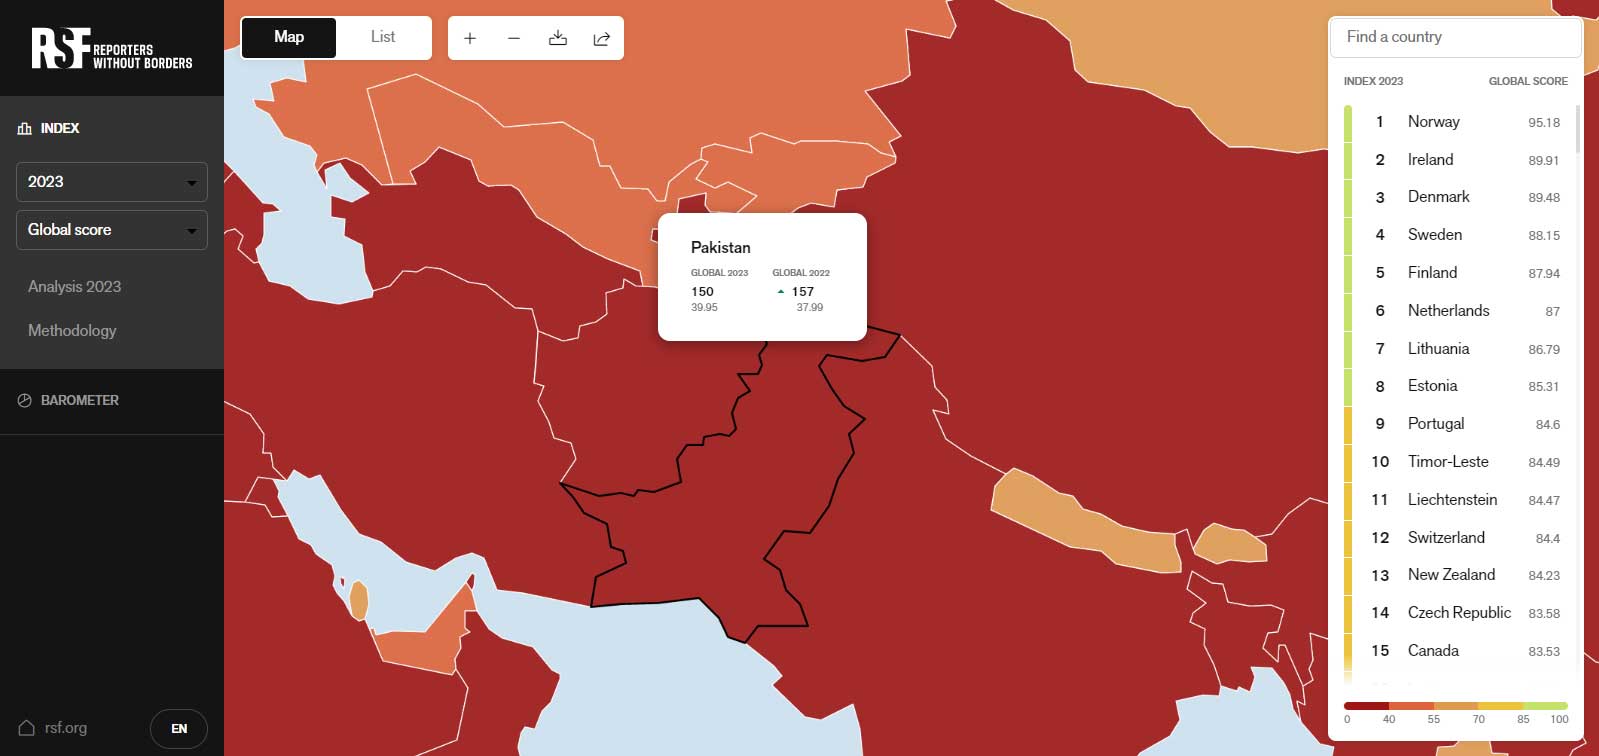Open the Global score dropdown
This screenshot has width=1599, height=756.
click(111, 230)
